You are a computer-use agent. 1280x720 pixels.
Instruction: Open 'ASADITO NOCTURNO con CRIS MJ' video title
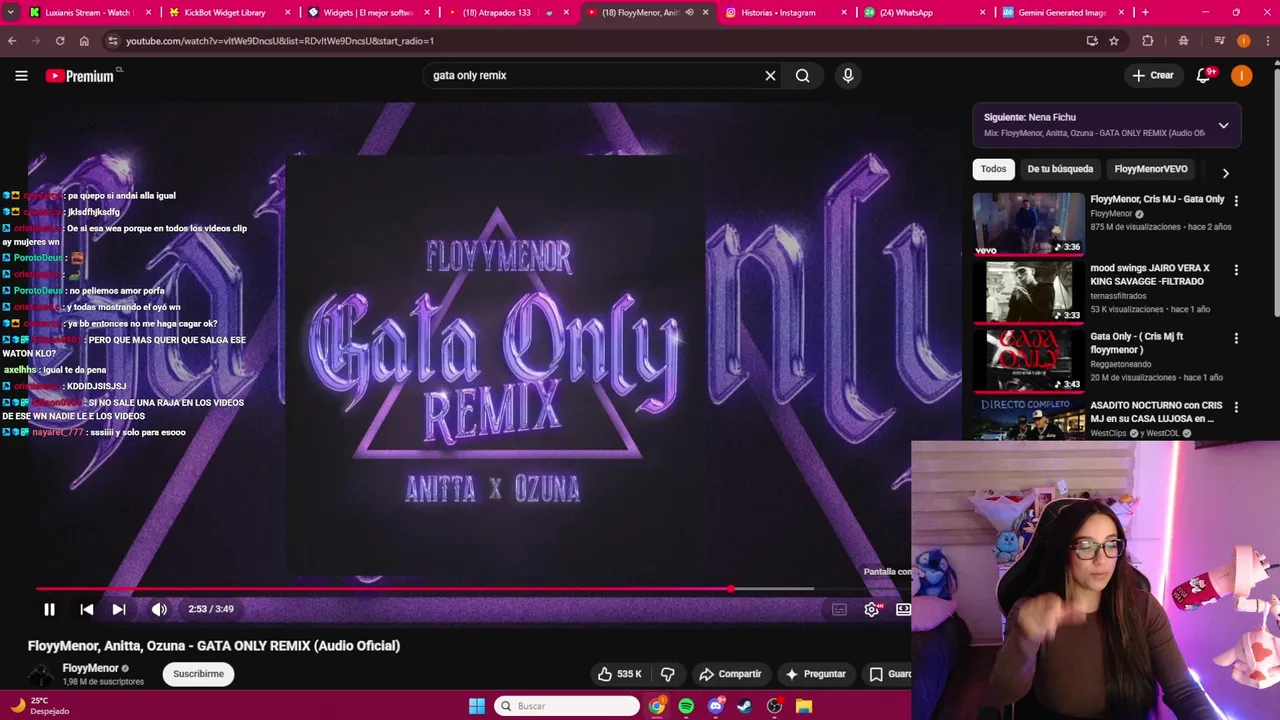point(1156,412)
